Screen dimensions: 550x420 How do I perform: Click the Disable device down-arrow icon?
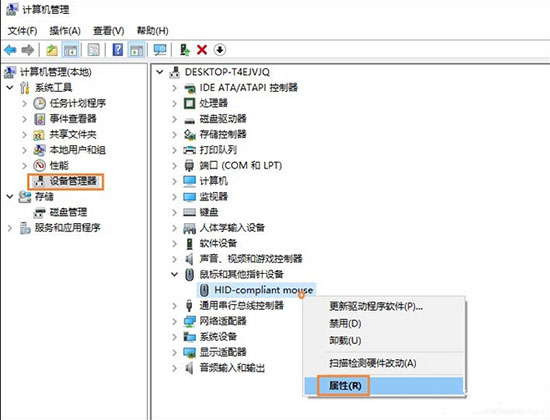(220, 50)
